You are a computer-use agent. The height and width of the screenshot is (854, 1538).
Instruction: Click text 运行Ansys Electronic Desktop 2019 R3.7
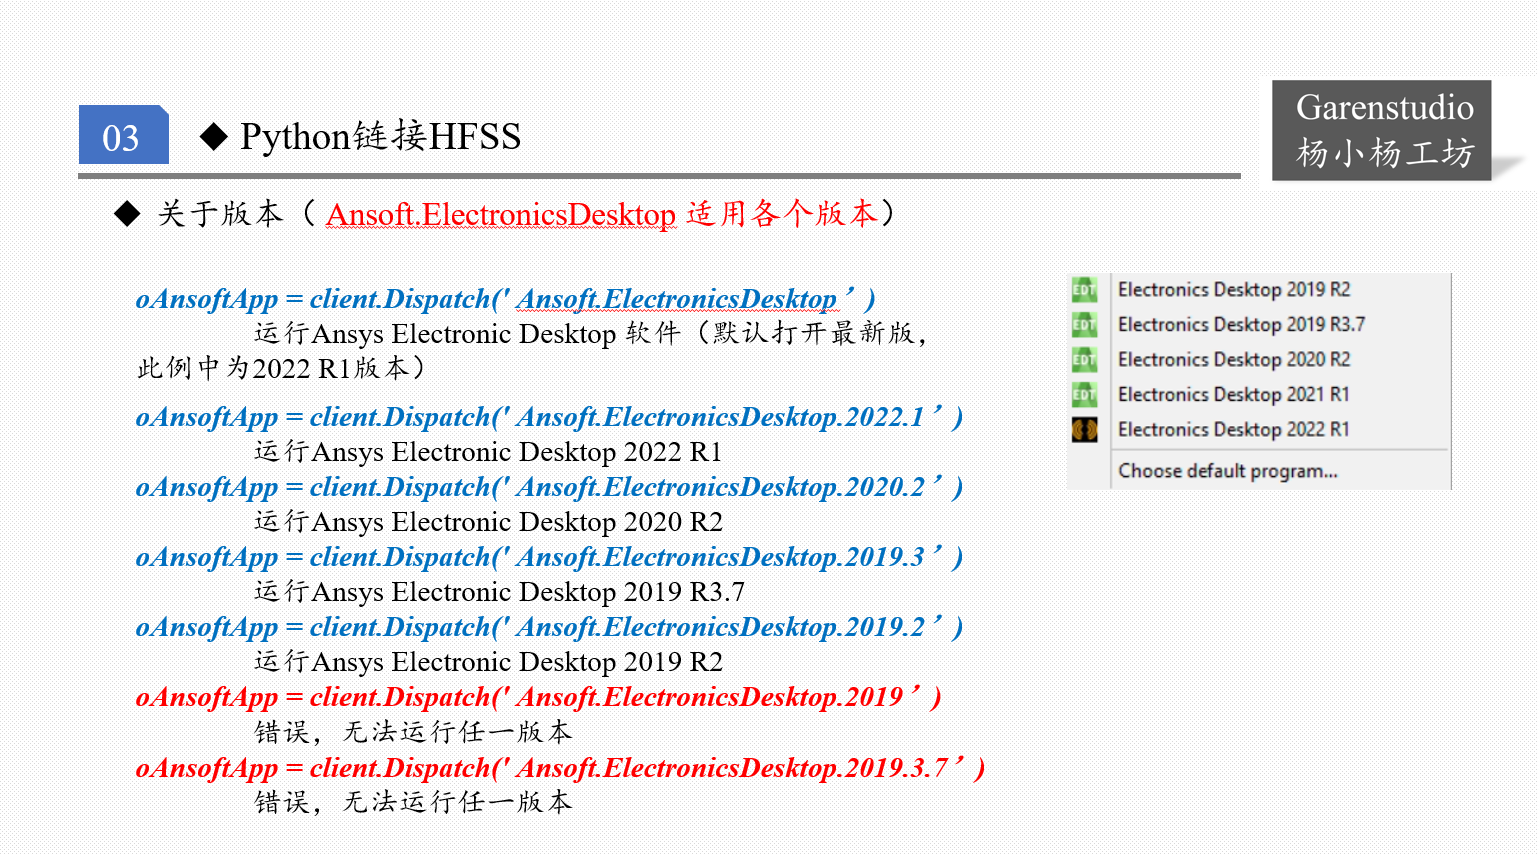tap(499, 592)
